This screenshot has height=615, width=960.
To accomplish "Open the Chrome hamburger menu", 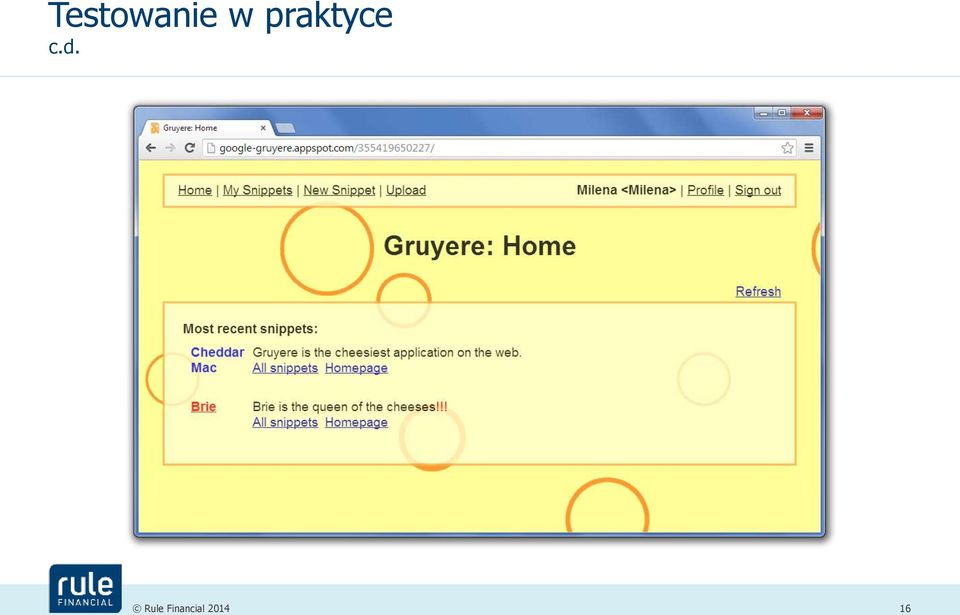I will click(x=809, y=148).
